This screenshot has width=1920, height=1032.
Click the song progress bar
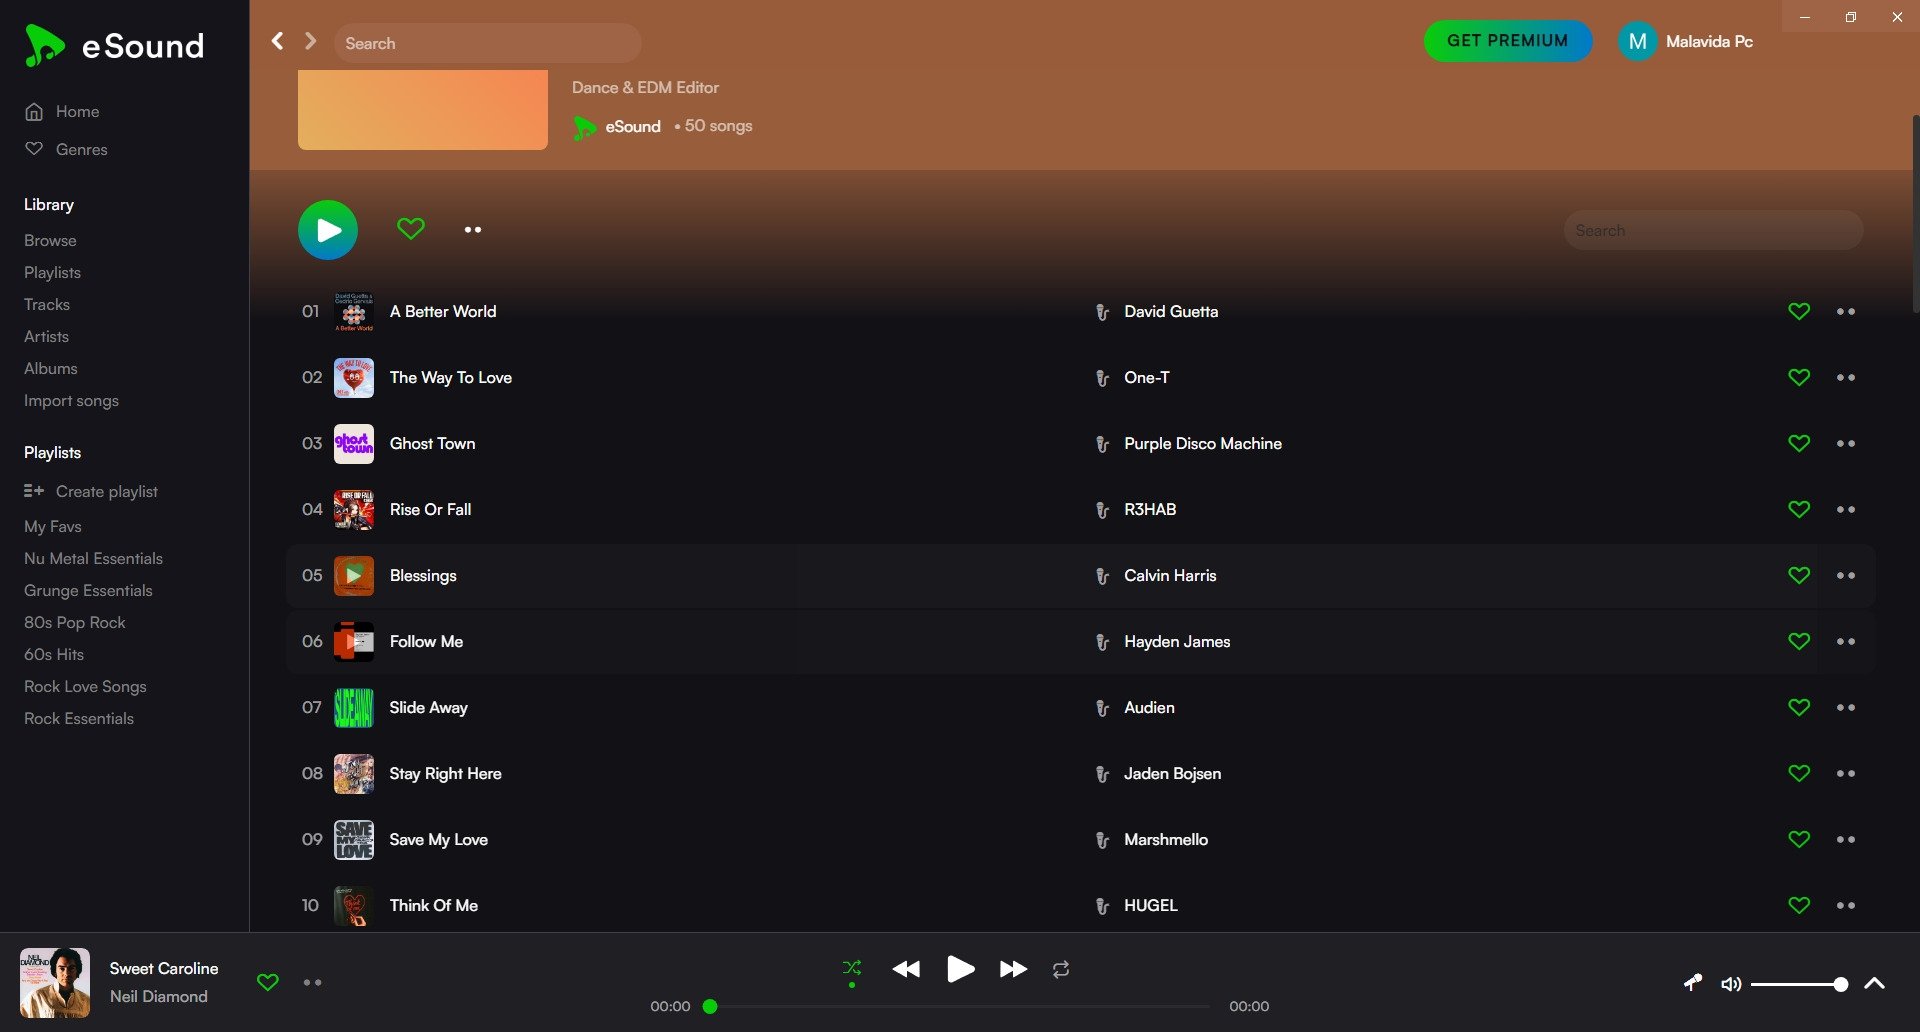tap(960, 1006)
